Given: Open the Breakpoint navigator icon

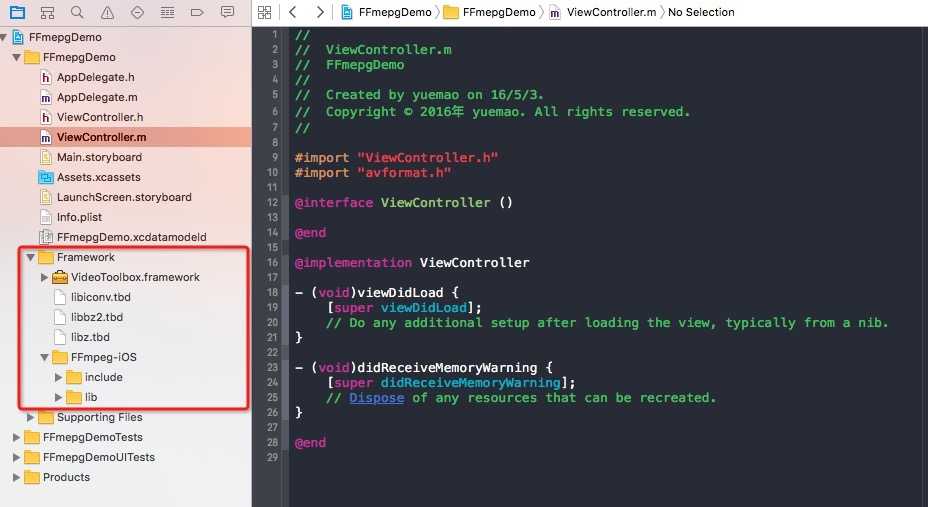Looking at the screenshot, I should point(197,12).
